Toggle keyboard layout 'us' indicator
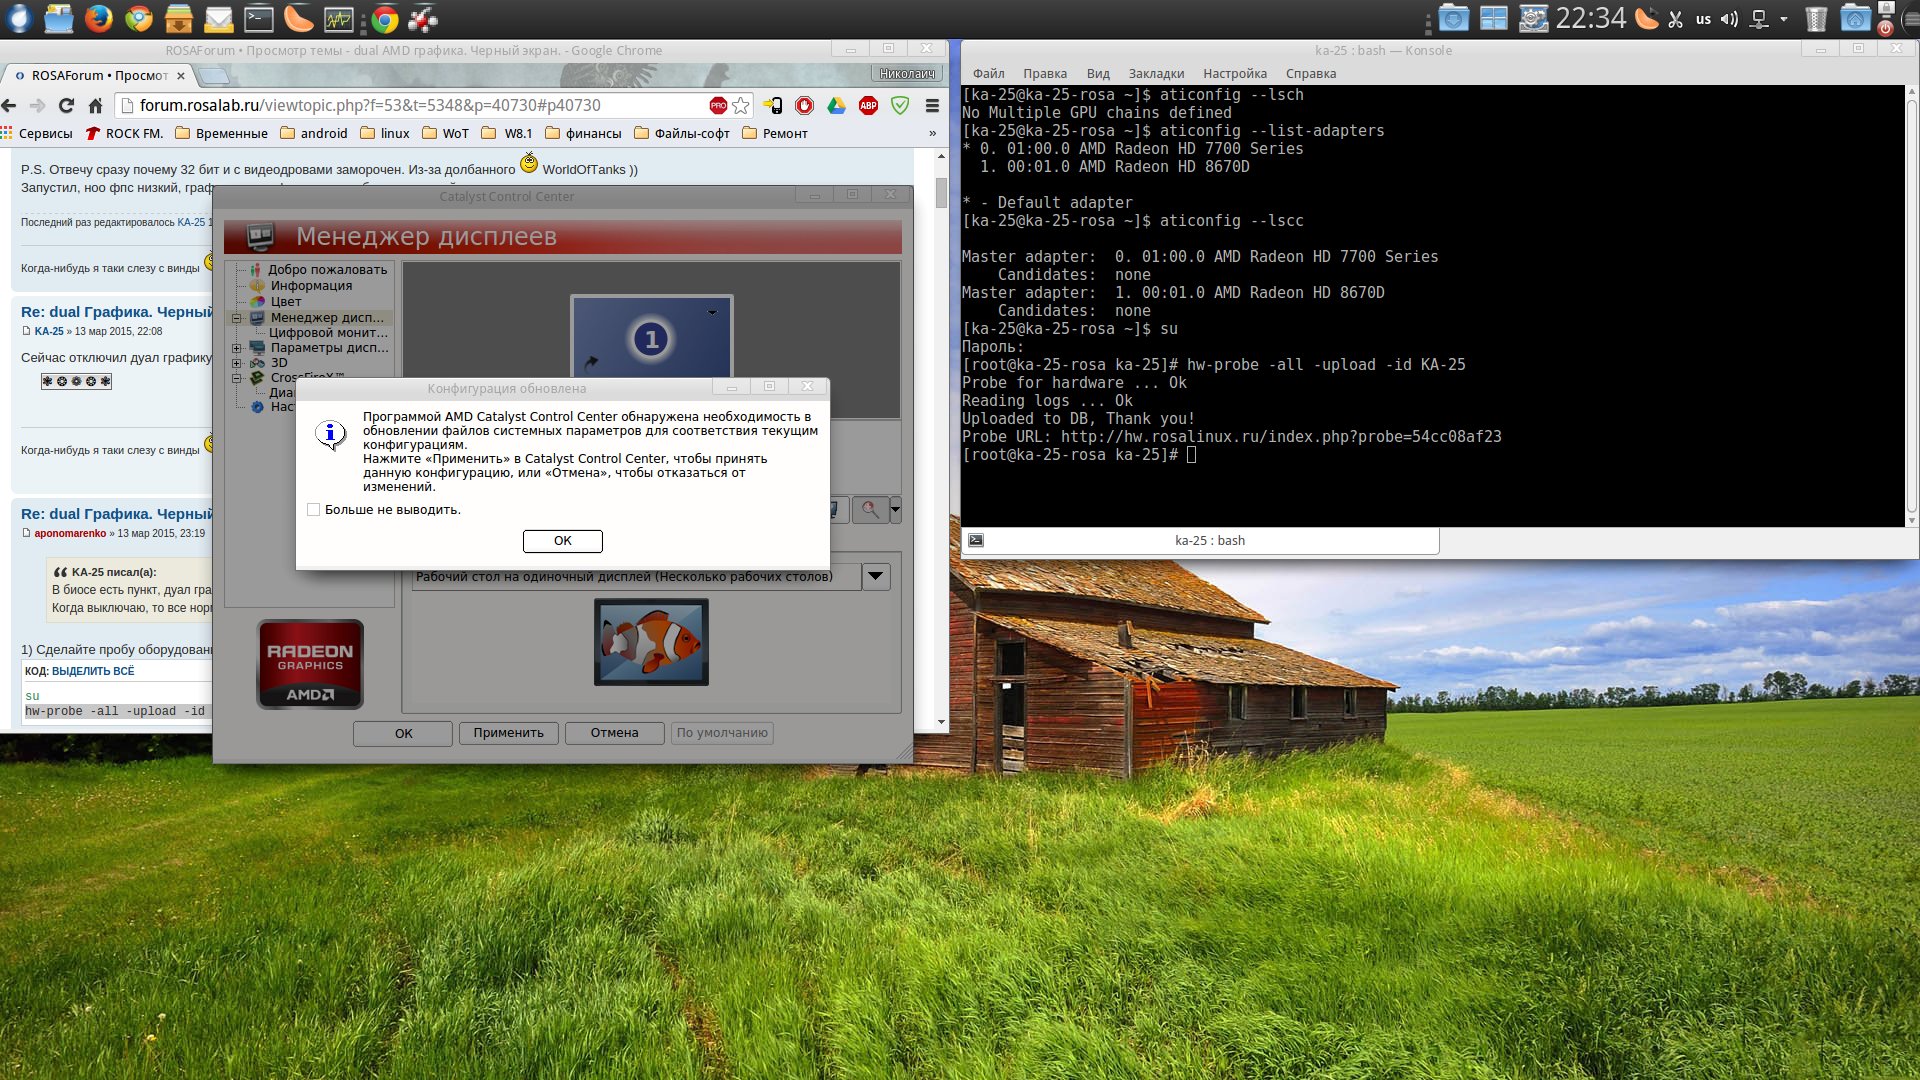 (x=1703, y=19)
